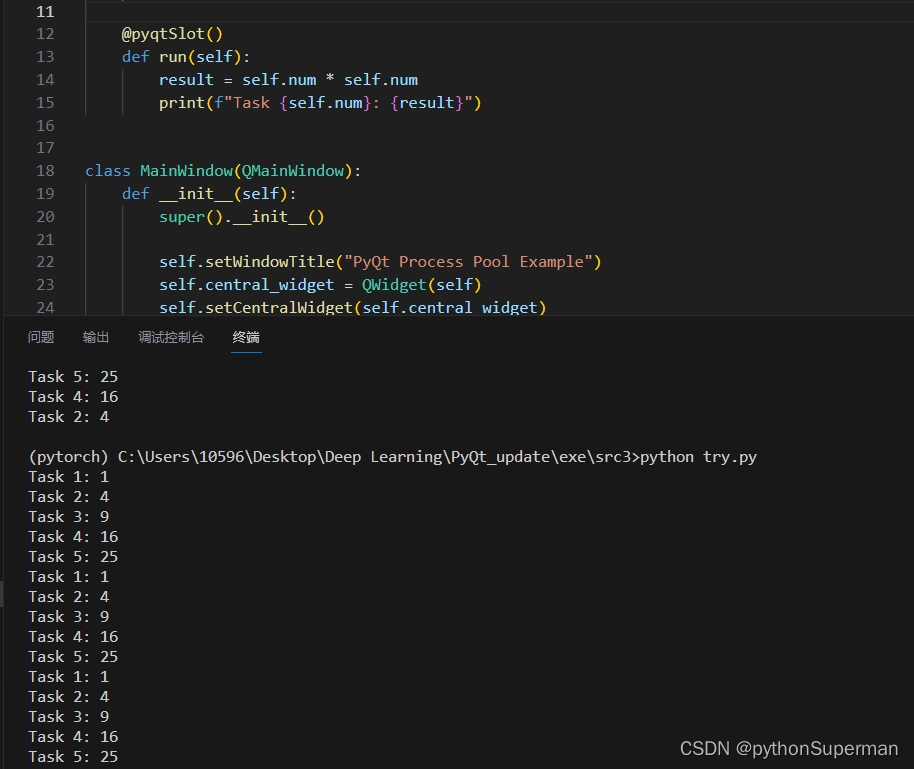Click gutter line number 20
Screen dimensions: 914x769
point(45,217)
